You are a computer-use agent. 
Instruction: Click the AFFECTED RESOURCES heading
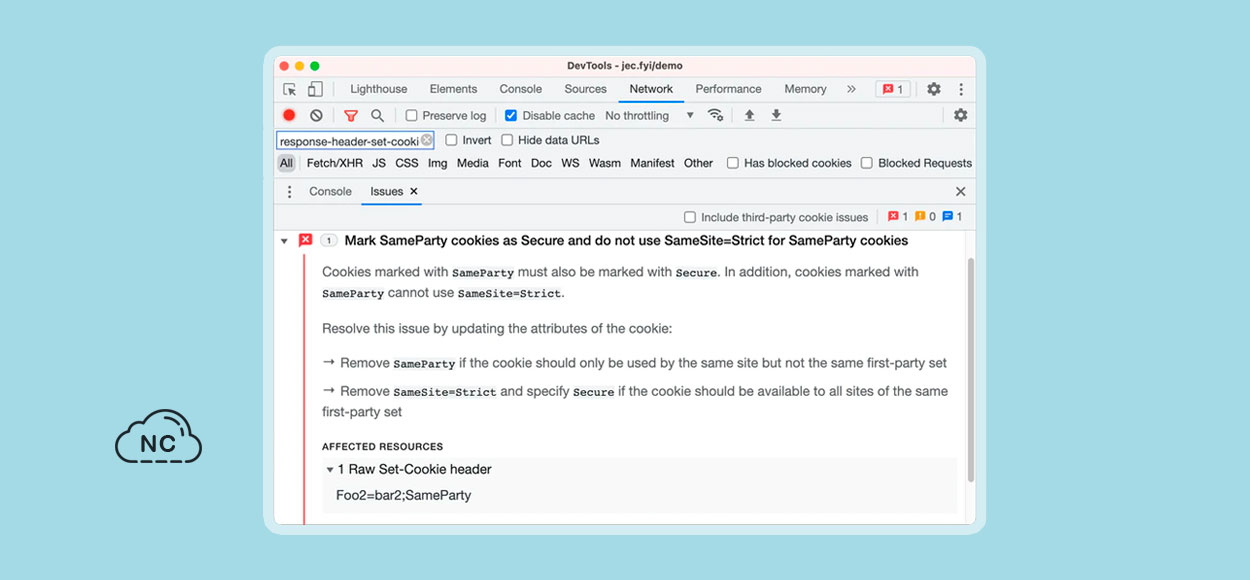coord(382,447)
